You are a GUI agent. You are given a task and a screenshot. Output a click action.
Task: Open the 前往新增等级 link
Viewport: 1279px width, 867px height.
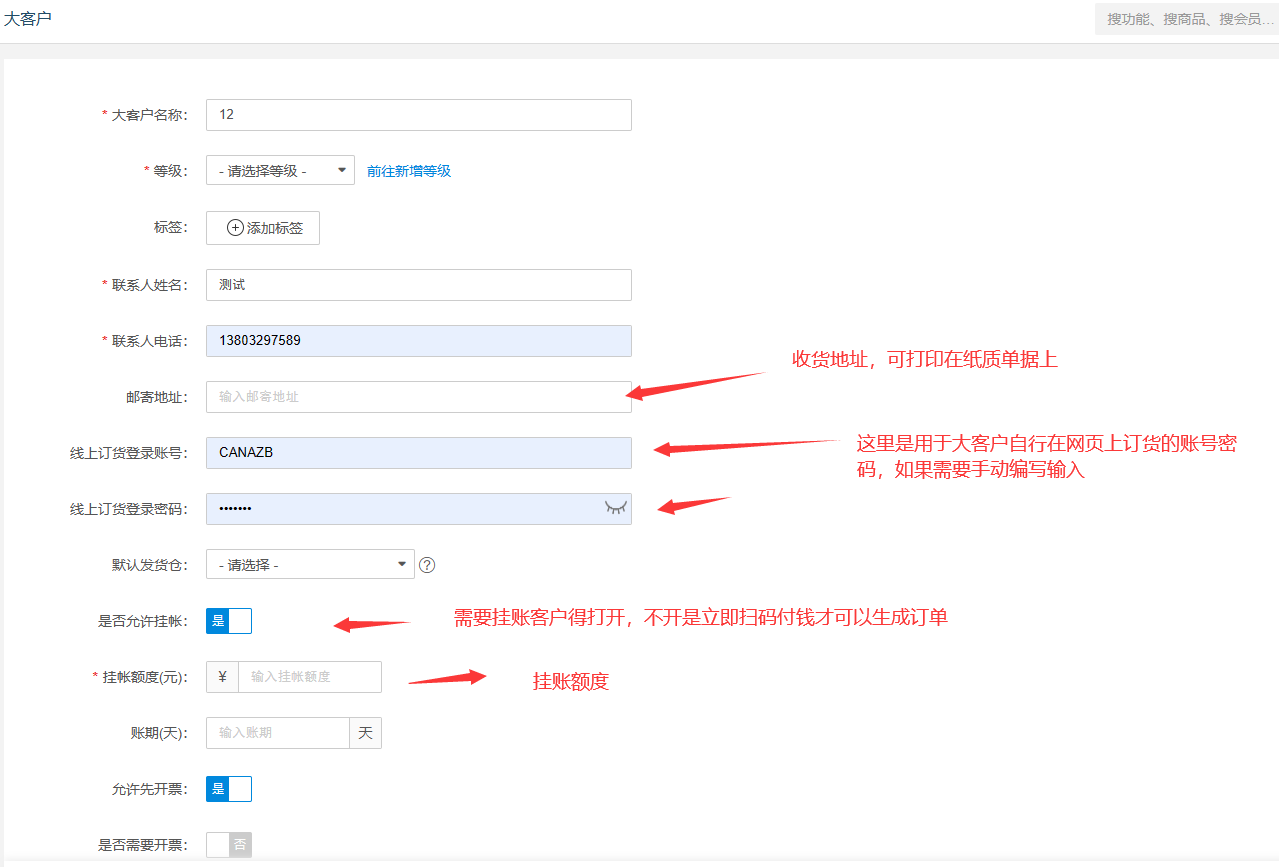click(x=409, y=171)
